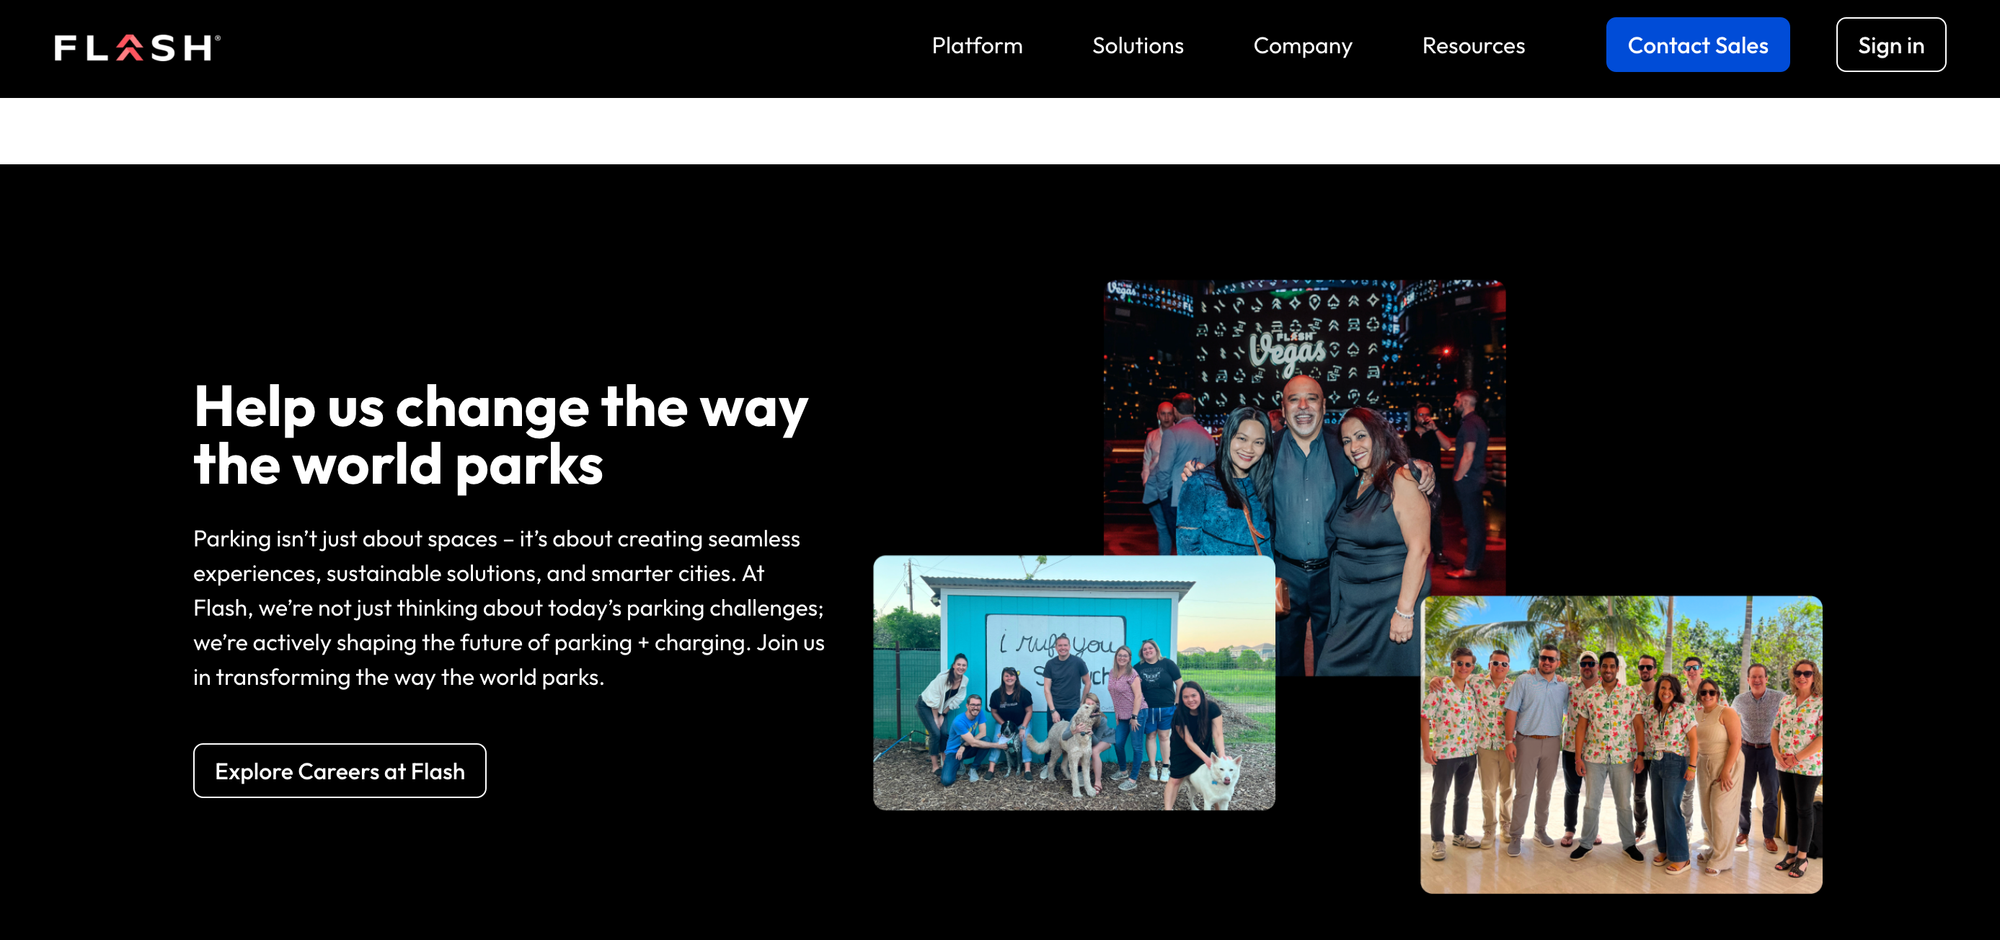Open the Flash Vegas party photo
The width and height of the screenshot is (2000, 940).
1304,420
